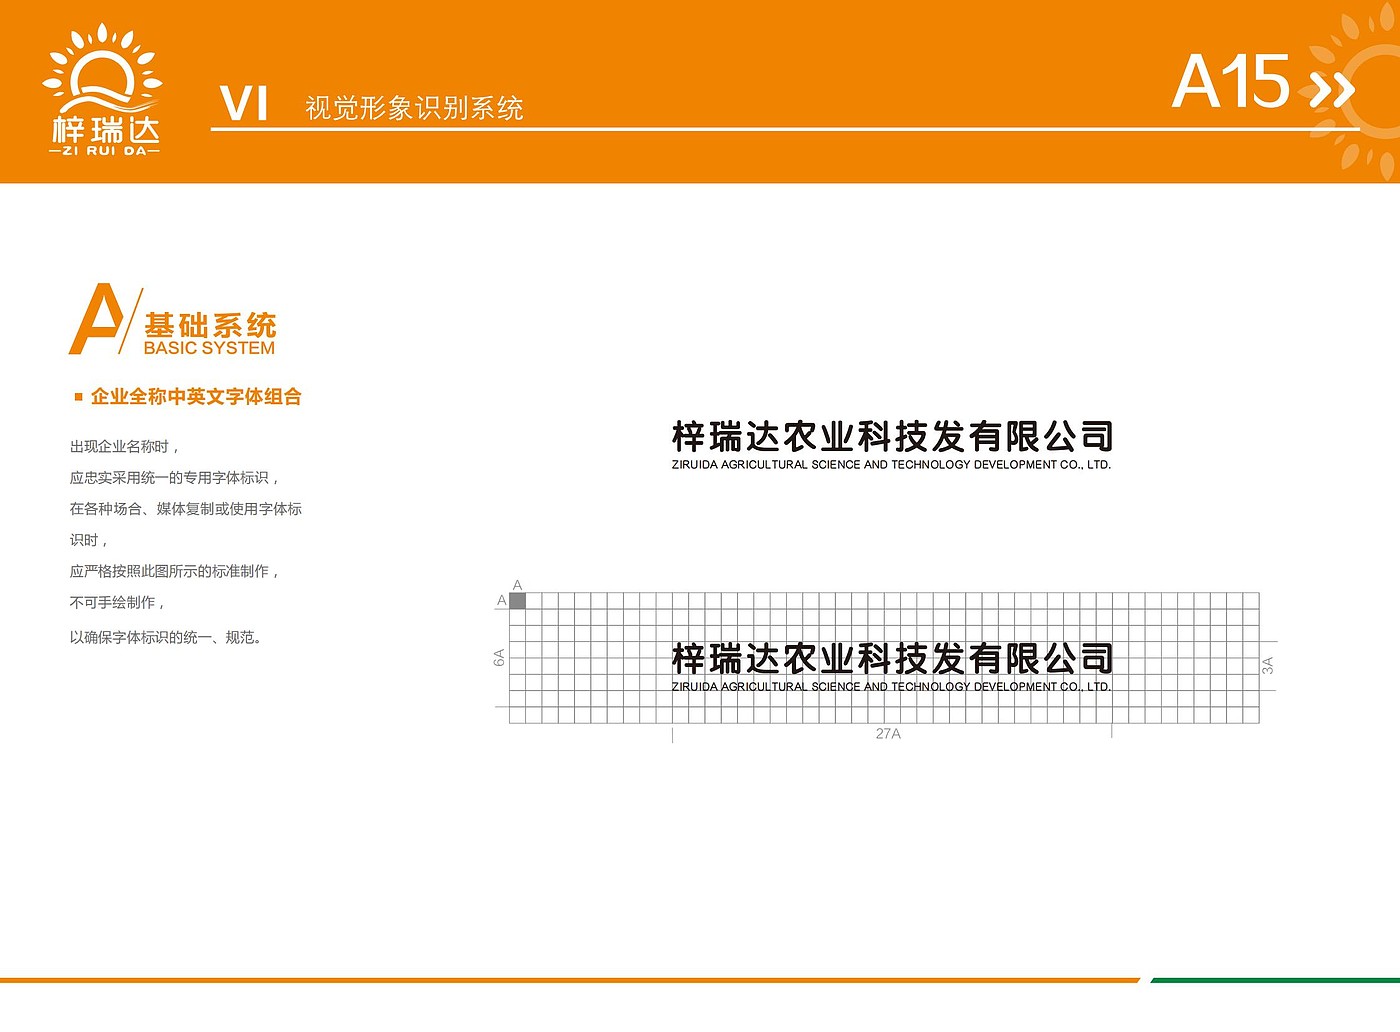The width and height of the screenshot is (1400, 1032).
Task: Select the gray unit square in the grid
Action: (517, 601)
